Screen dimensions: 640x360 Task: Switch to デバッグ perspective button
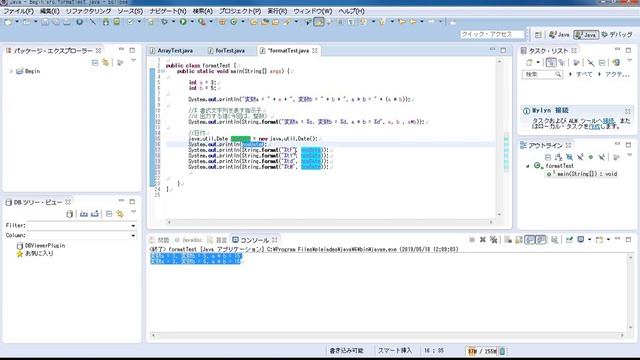pyautogui.click(x=617, y=35)
